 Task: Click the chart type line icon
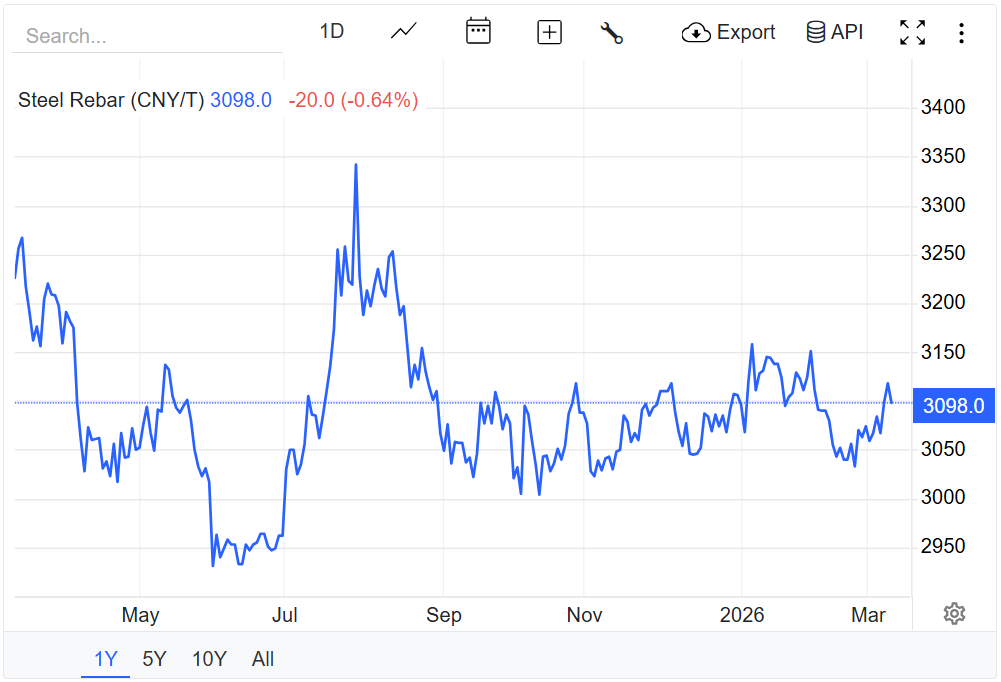coord(404,32)
